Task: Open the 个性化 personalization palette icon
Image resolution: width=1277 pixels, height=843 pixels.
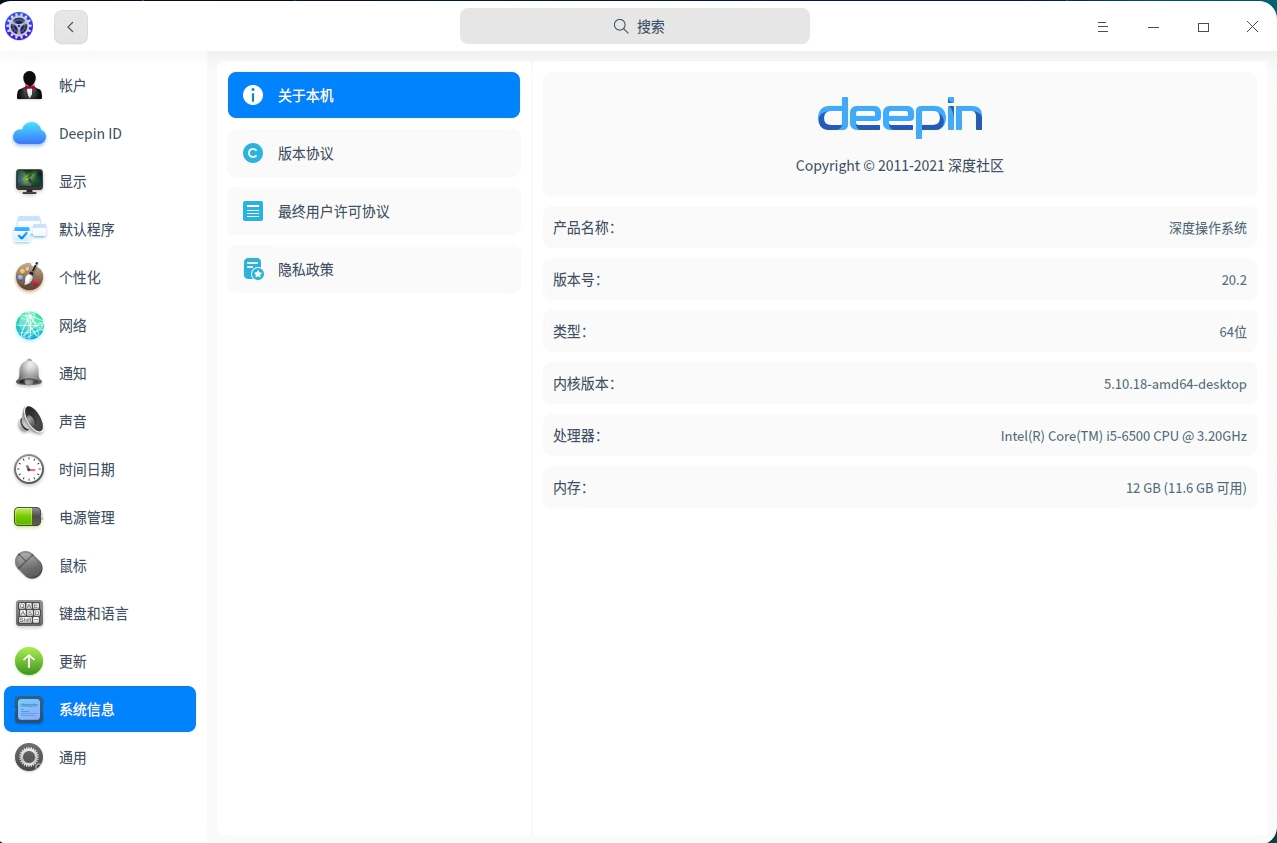Action: (x=29, y=278)
